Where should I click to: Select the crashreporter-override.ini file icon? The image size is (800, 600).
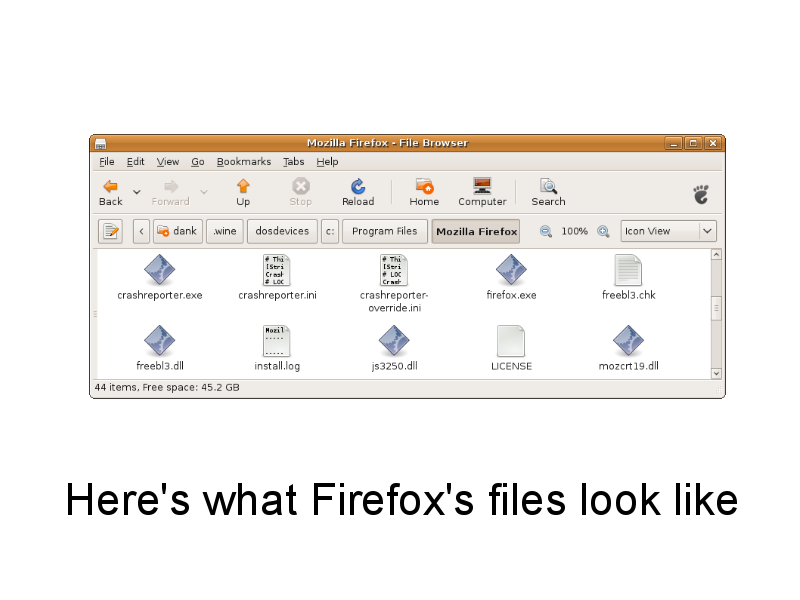[x=394, y=270]
